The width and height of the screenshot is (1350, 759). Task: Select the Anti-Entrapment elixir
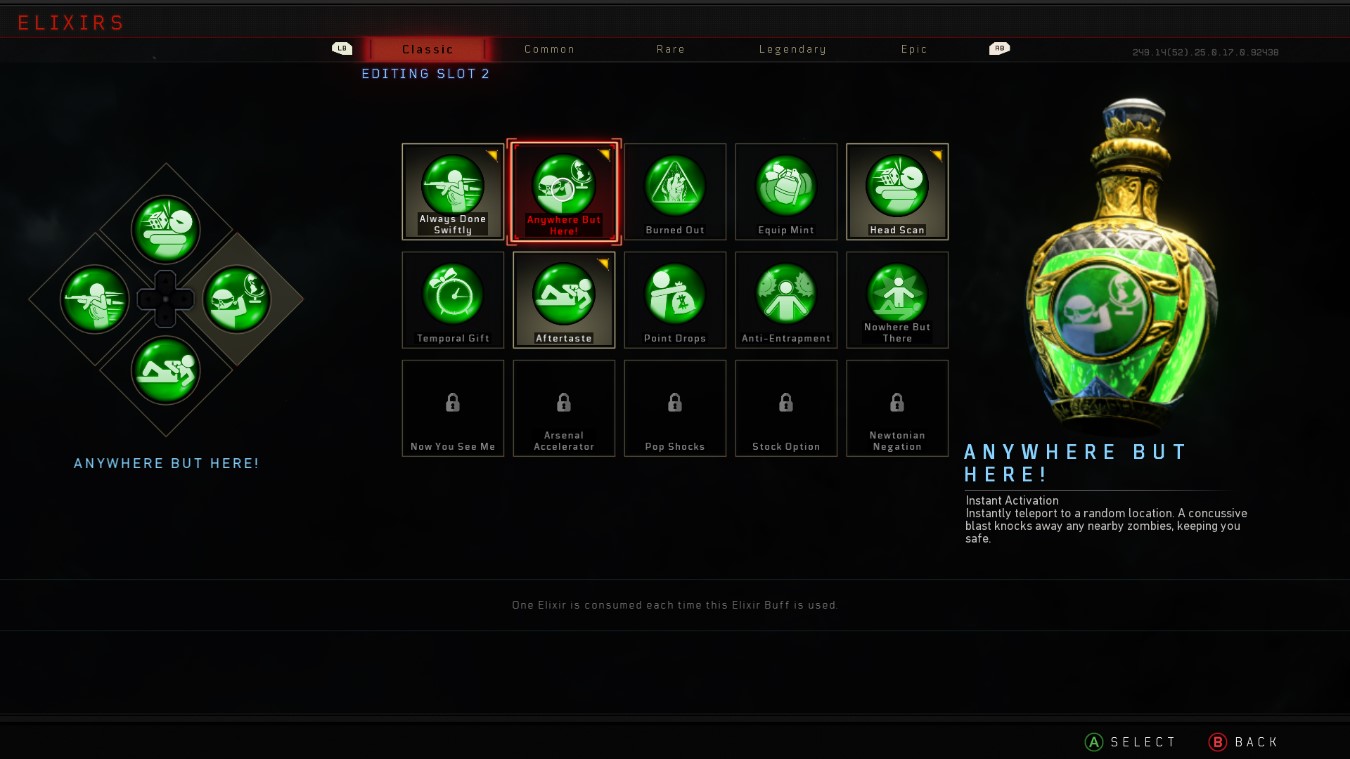click(x=786, y=300)
